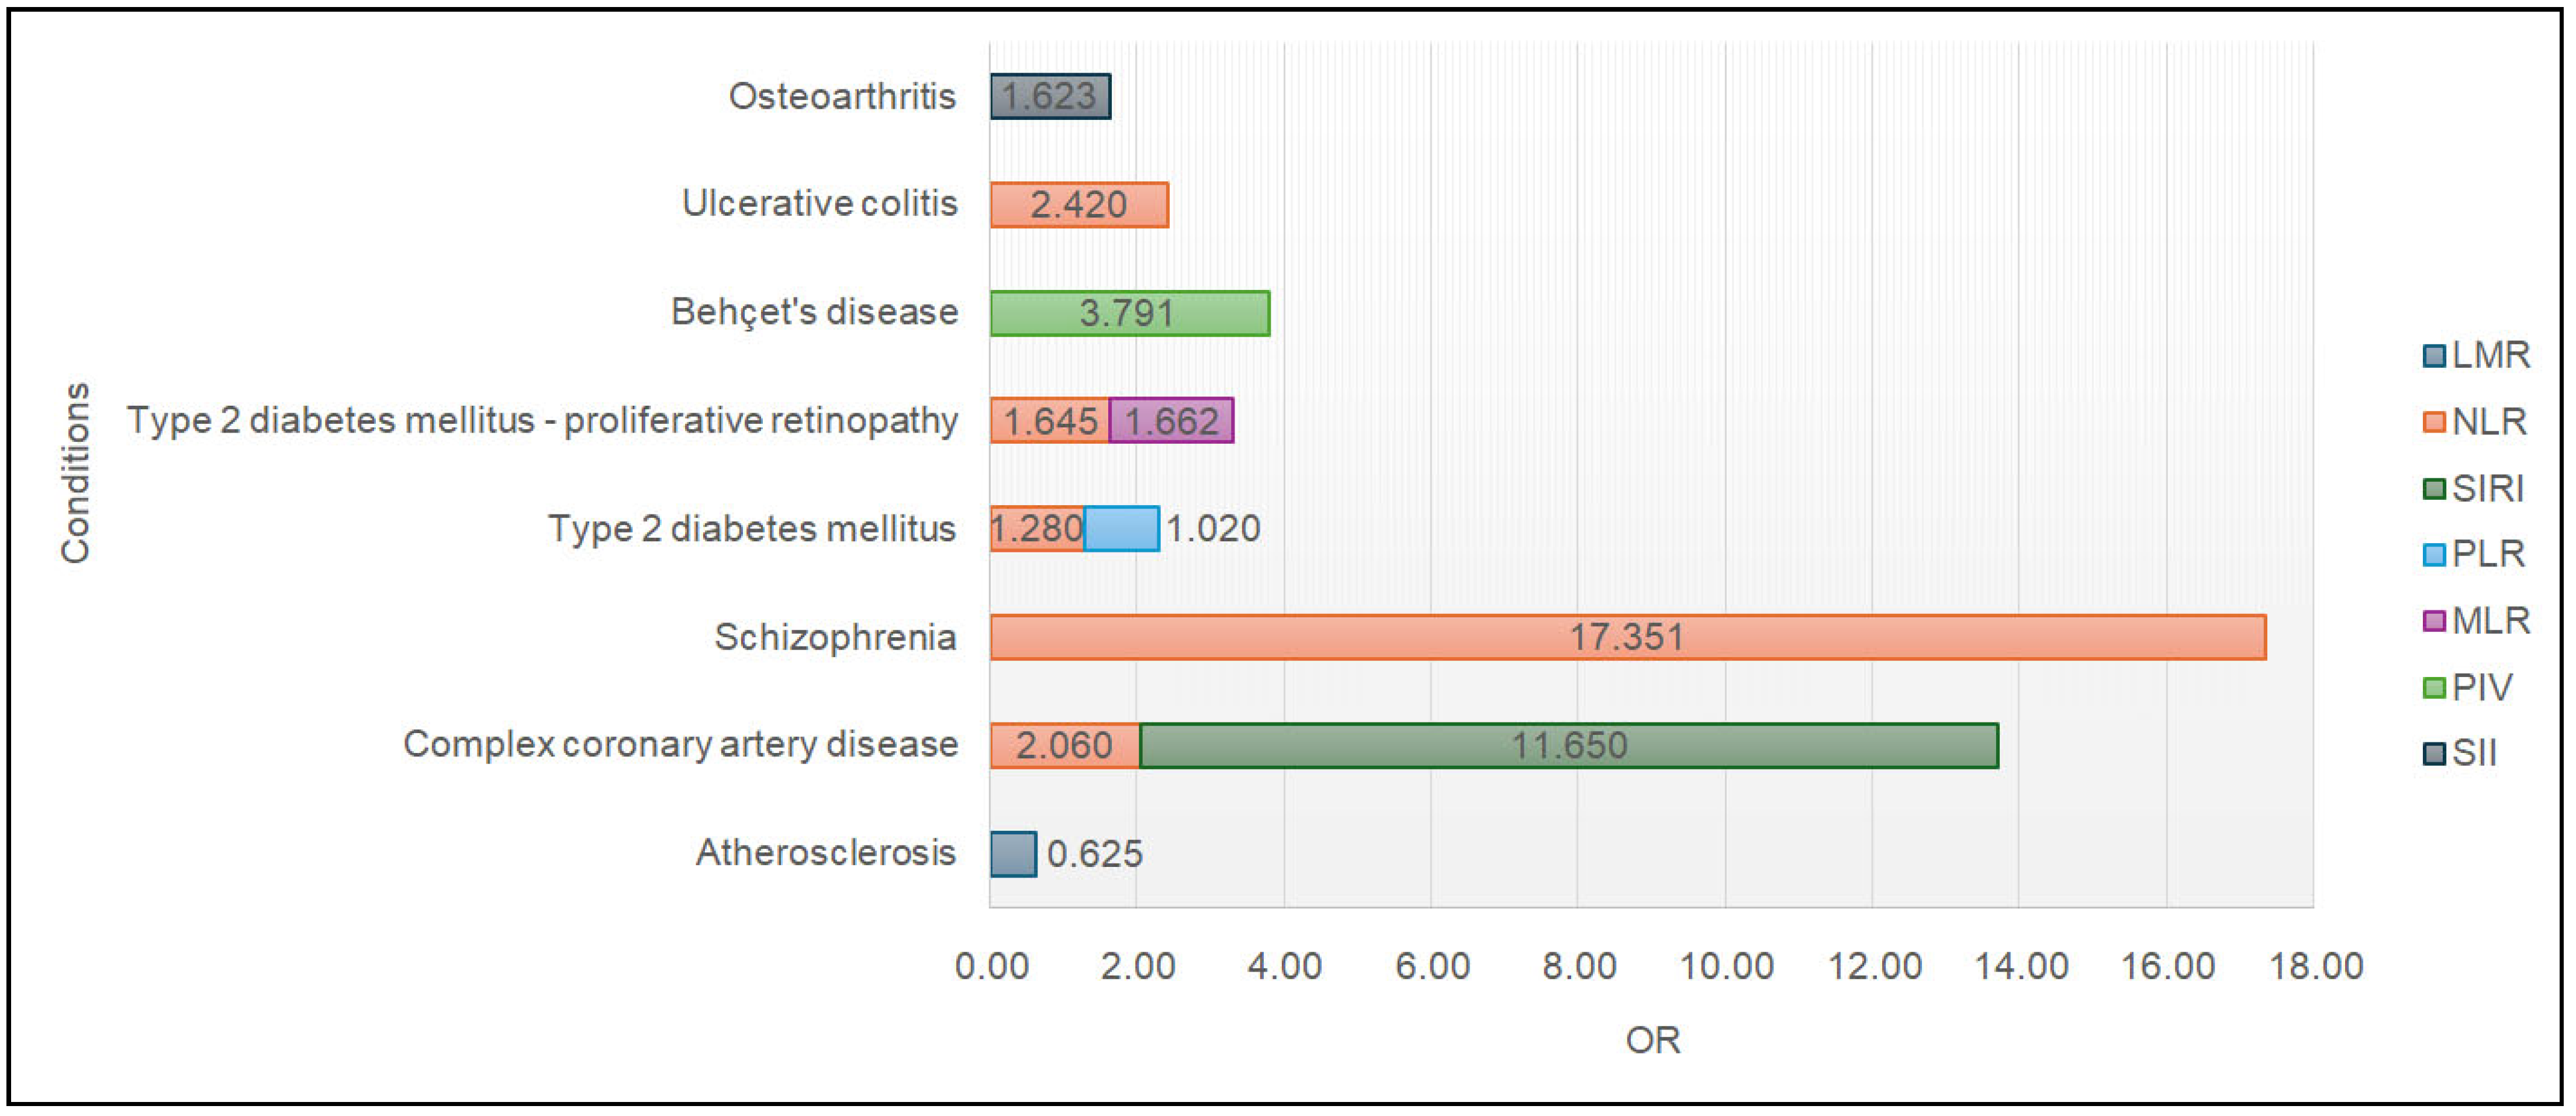Click the PIV legend color swatch
The height and width of the screenshot is (1116, 2576).
click(2434, 688)
